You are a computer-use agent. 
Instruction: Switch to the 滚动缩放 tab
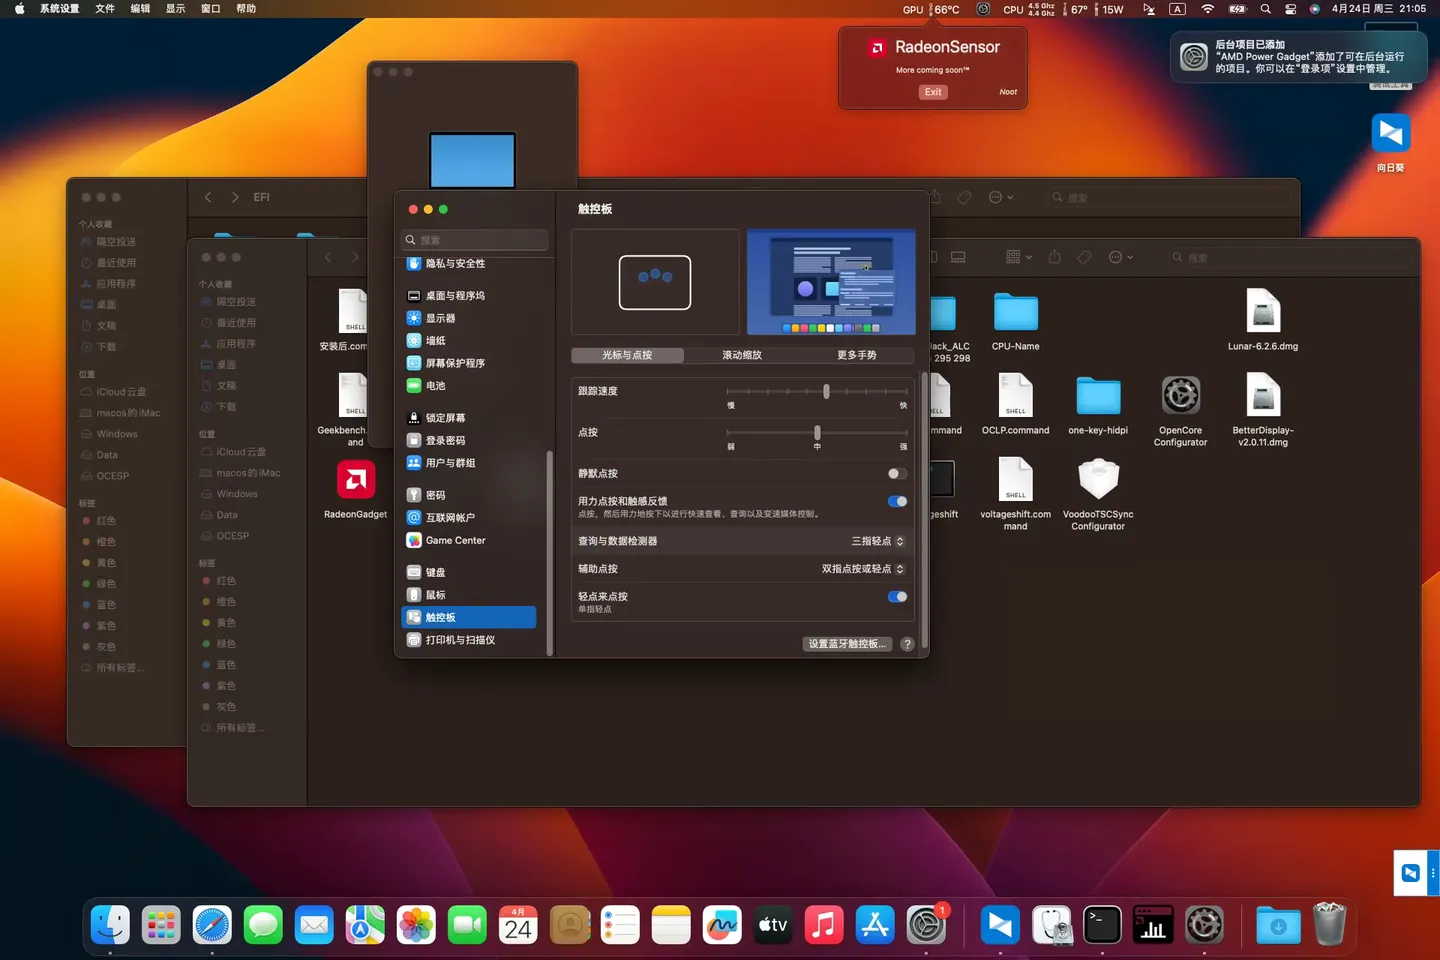pyautogui.click(x=742, y=355)
